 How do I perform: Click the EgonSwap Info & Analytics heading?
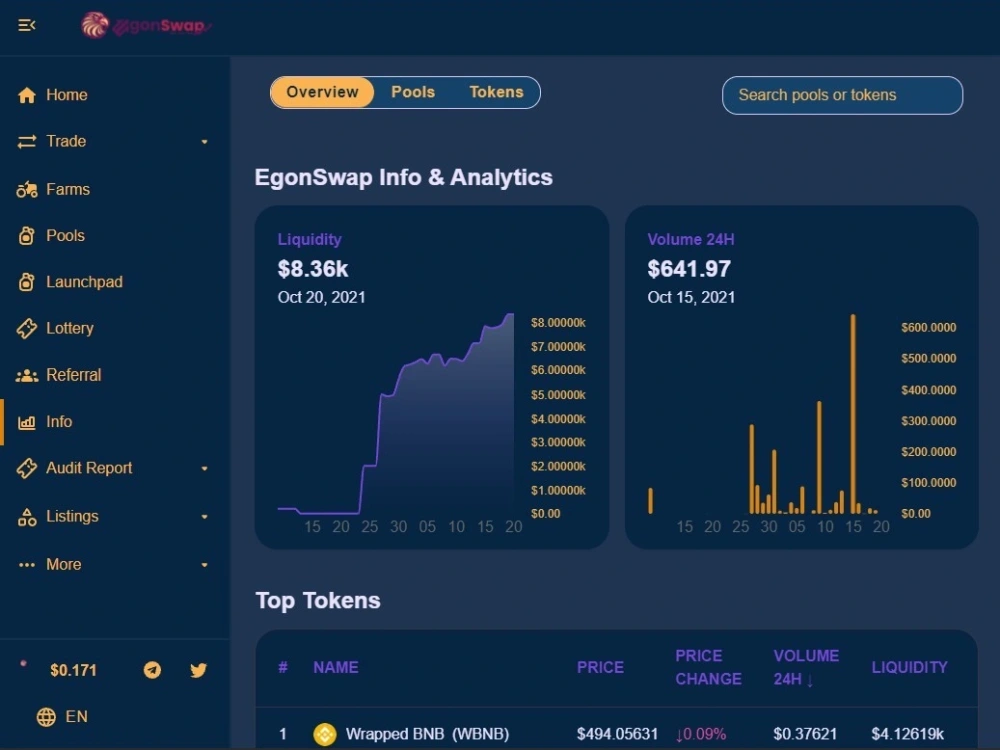[404, 177]
